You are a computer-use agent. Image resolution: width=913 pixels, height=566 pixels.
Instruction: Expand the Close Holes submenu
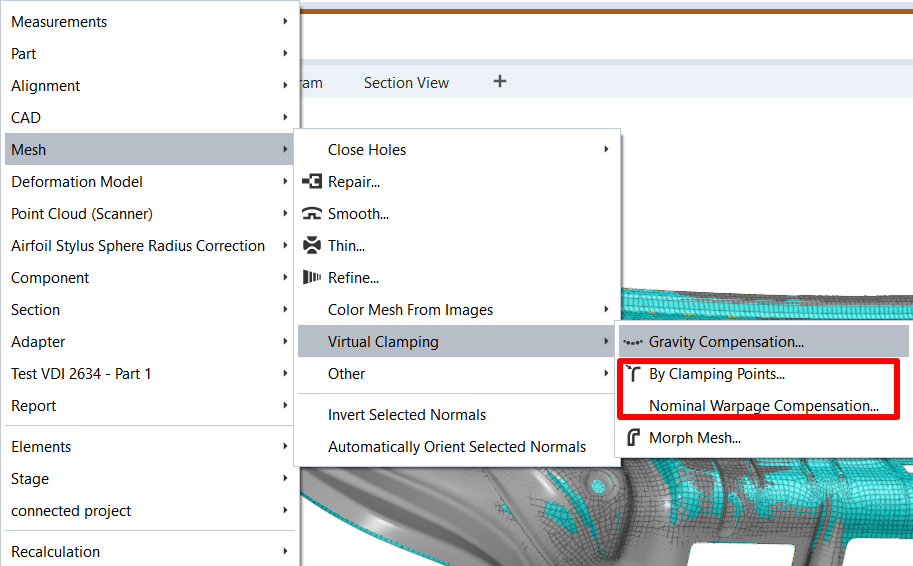(x=606, y=150)
